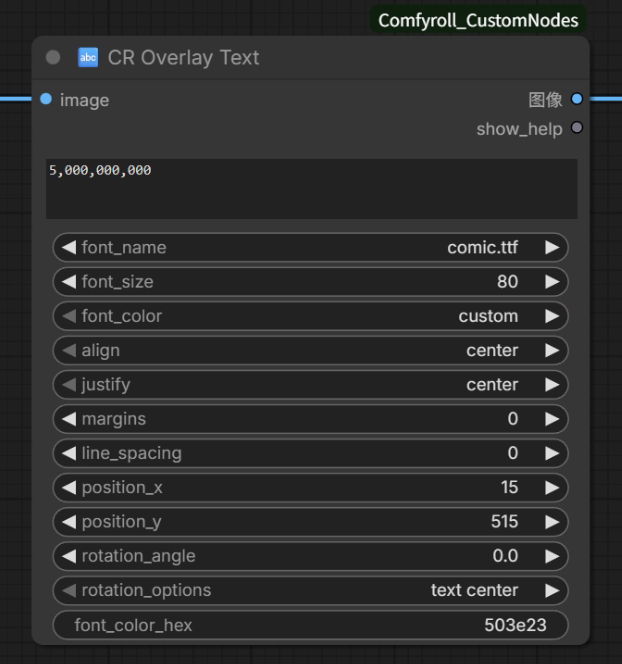
Task: Increase position_x with right arrow
Action: click(x=552, y=487)
